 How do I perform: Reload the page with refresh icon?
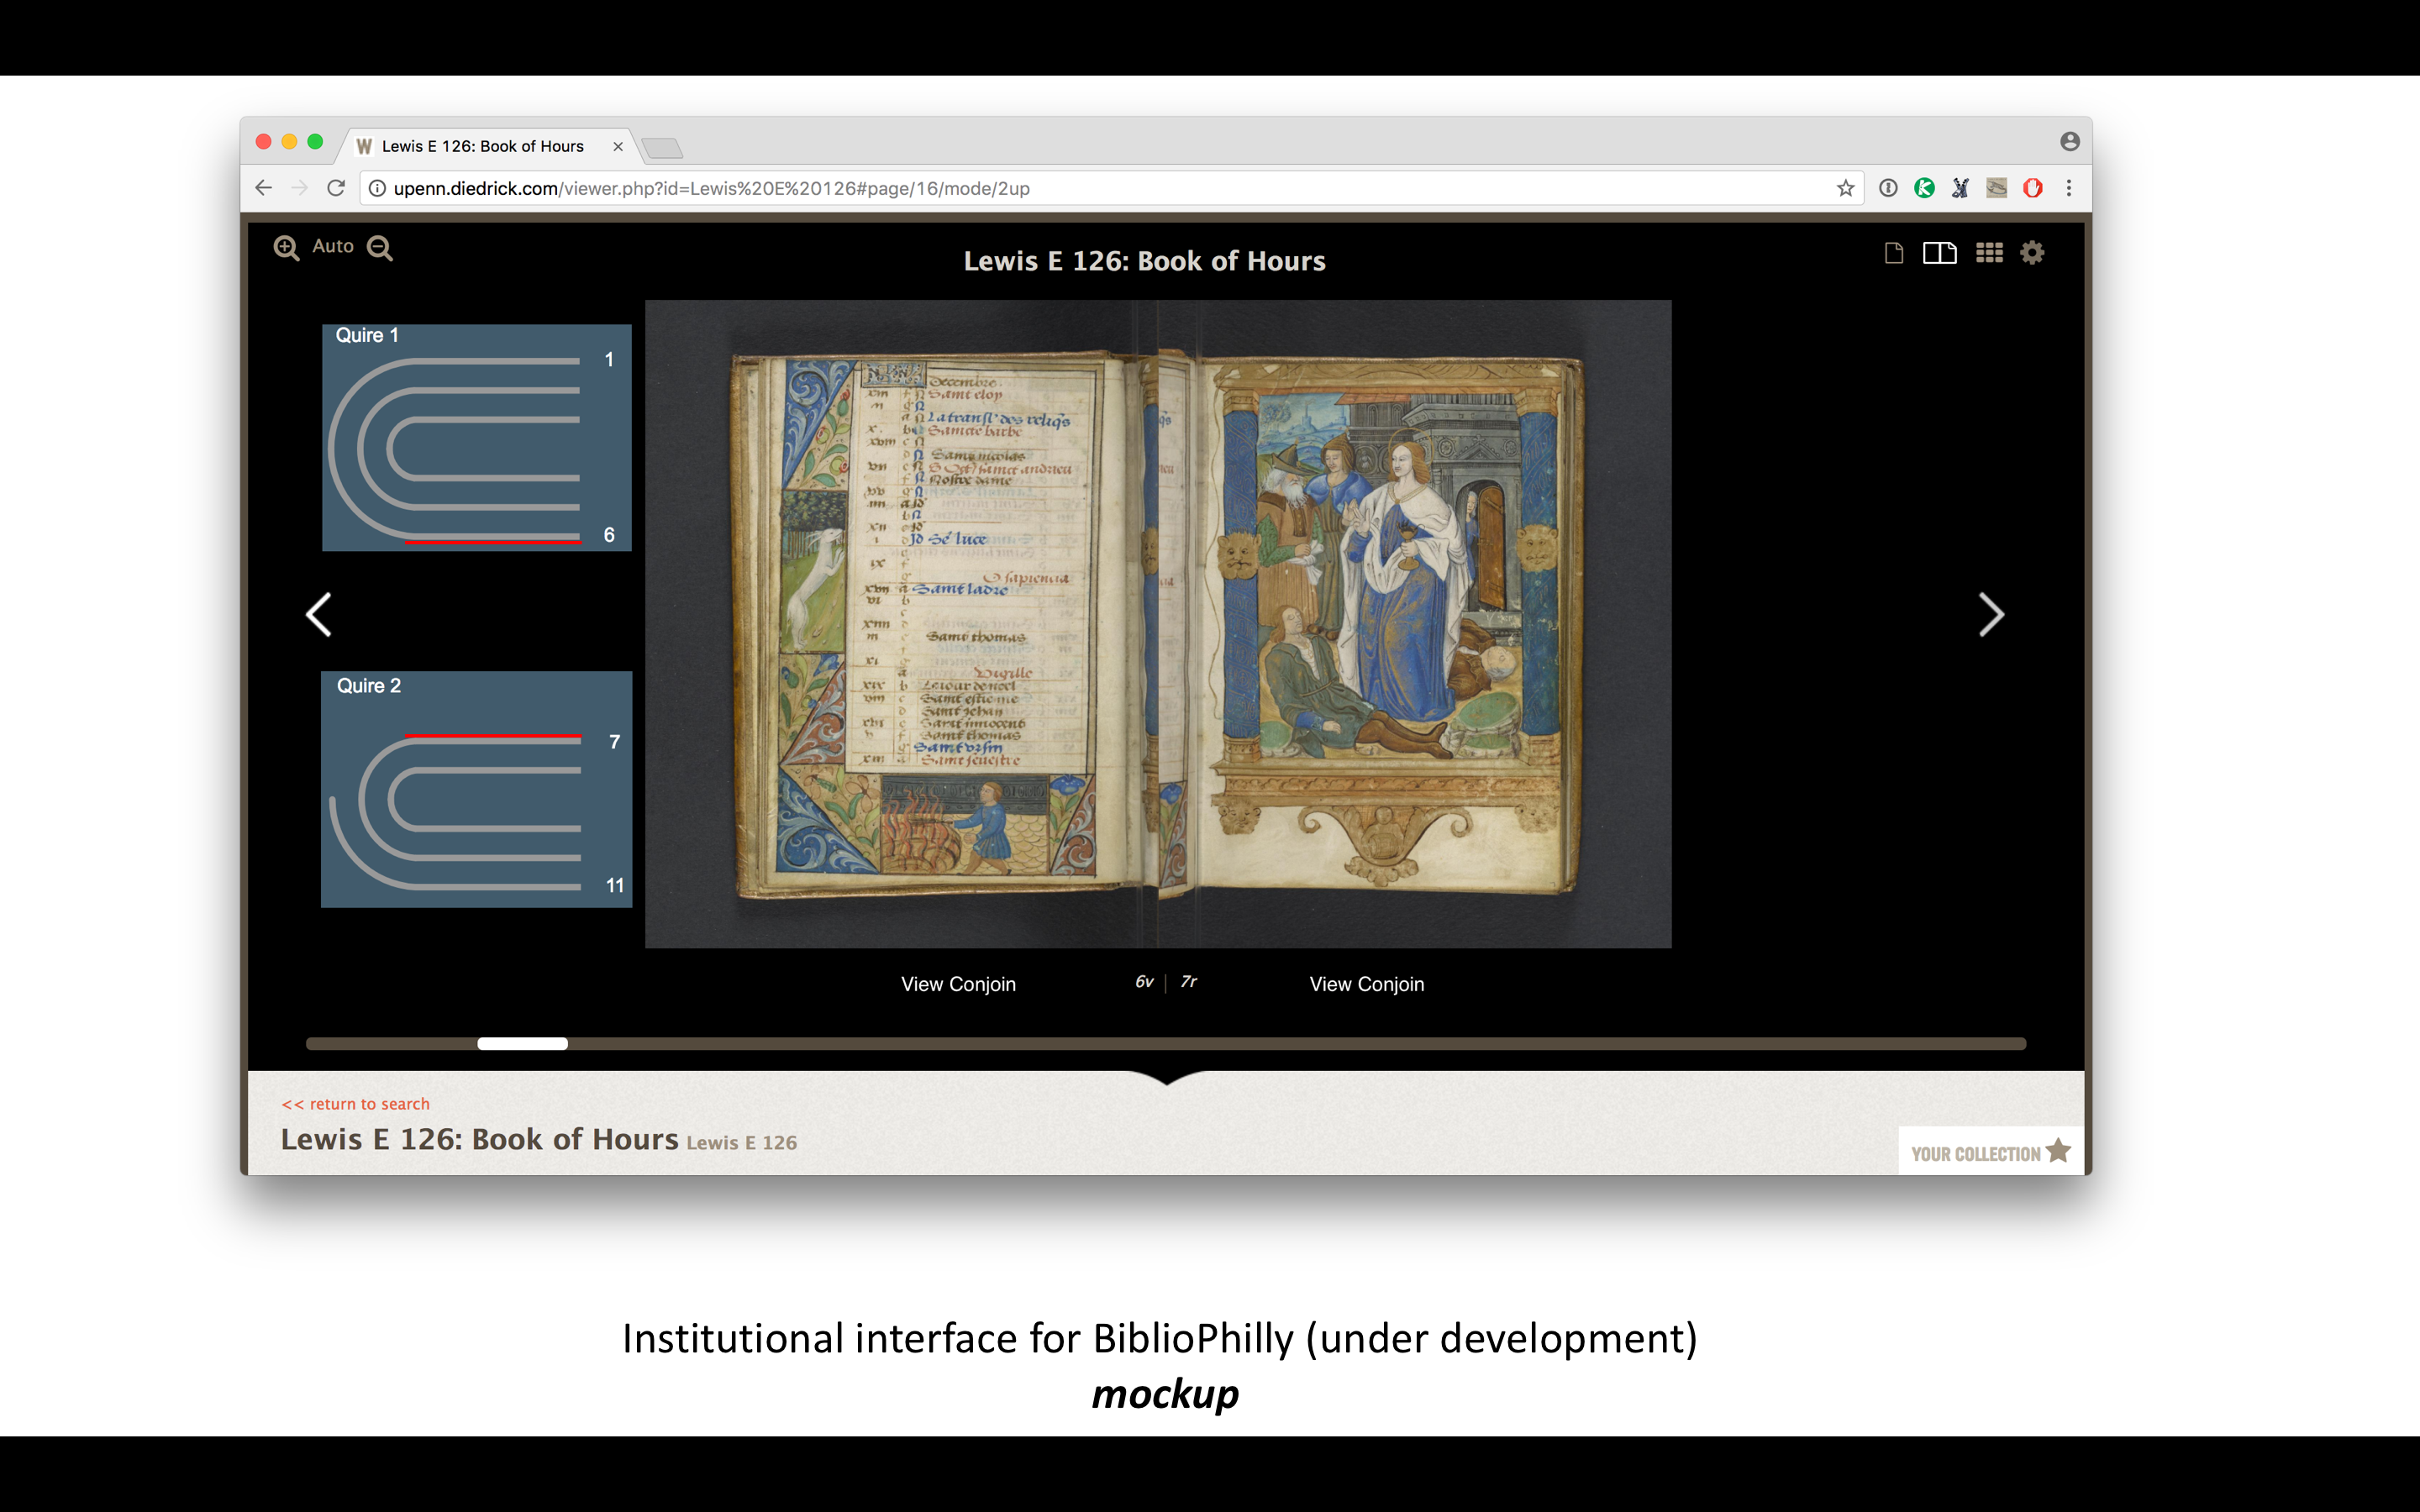[336, 188]
